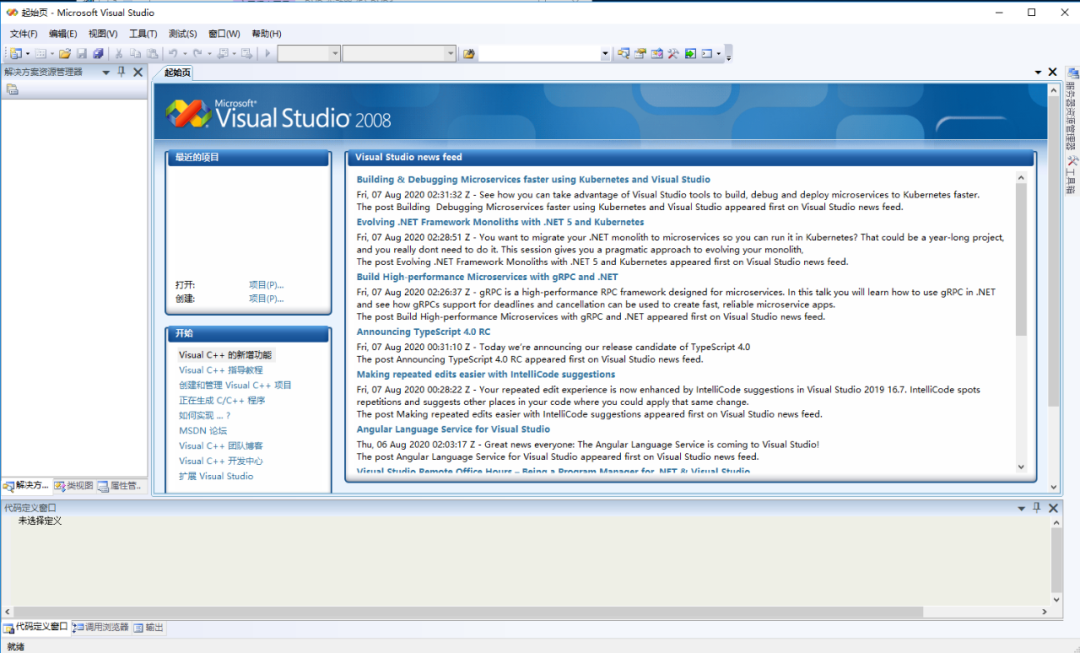The image size is (1080, 653).
Task: Click the 打开 项目(P)... link
Action: pyautogui.click(x=266, y=284)
